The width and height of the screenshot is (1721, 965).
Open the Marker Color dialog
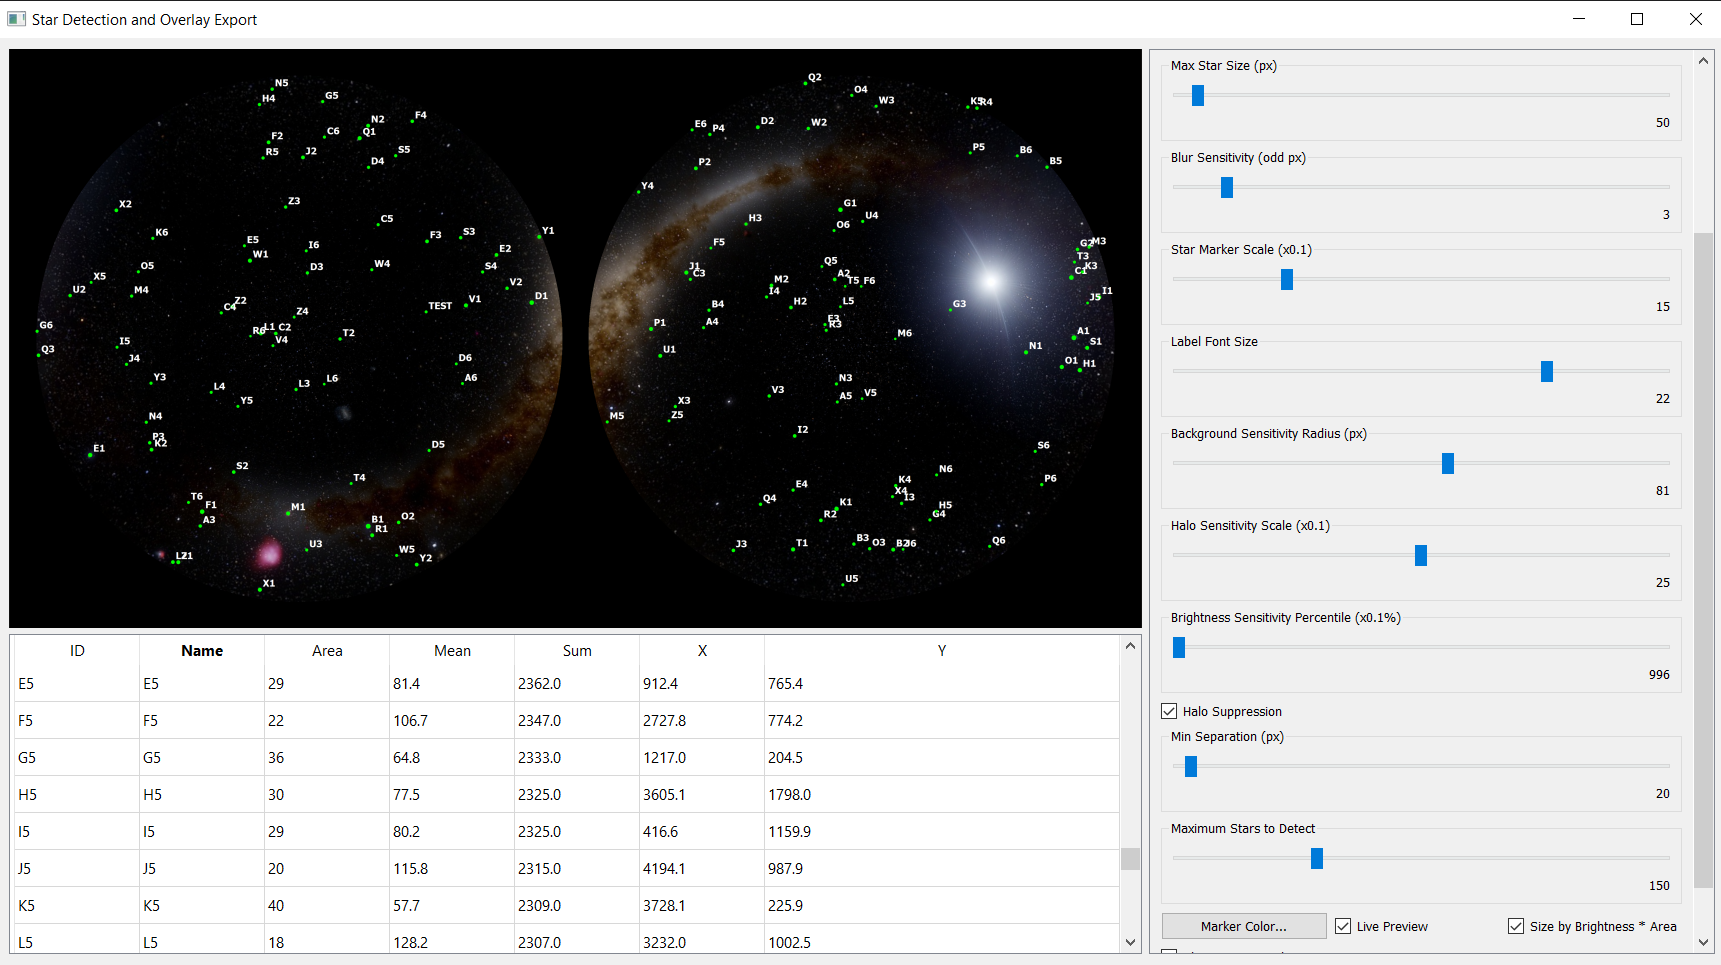pyautogui.click(x=1244, y=926)
